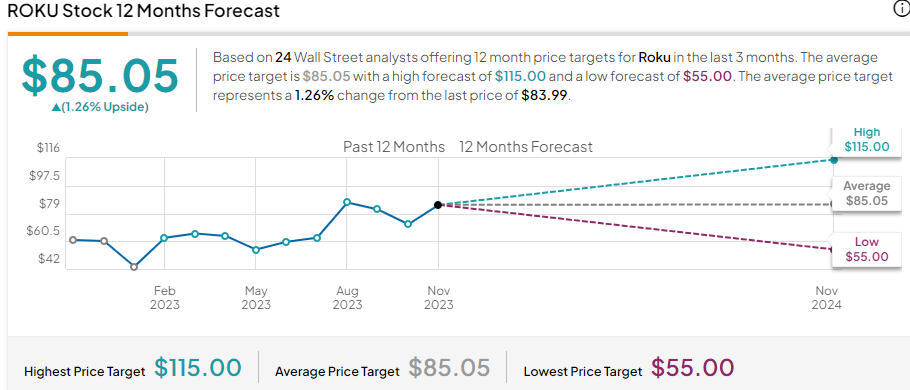Select the High $115.00 forecast label
Viewport: 910px width, 390px height.
(866, 140)
